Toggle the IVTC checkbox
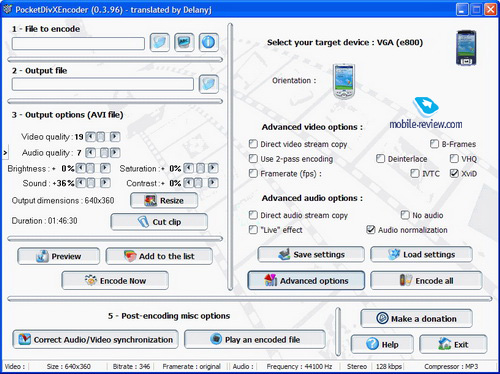 coord(415,173)
